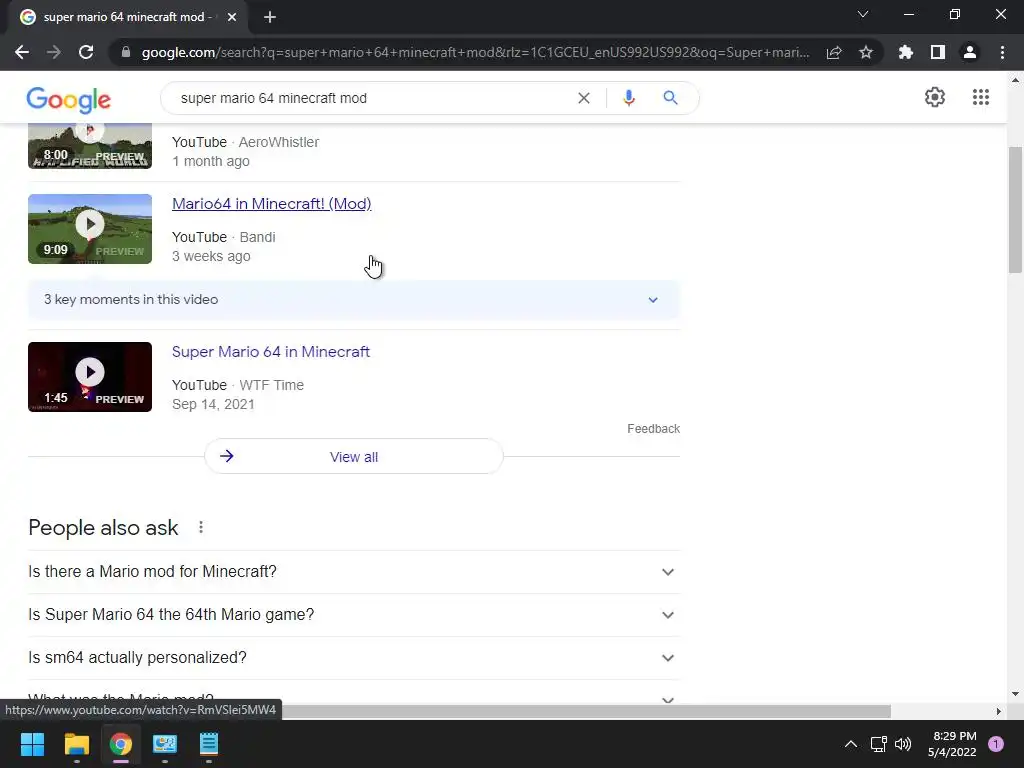This screenshot has width=1024, height=768.
Task: Expand 3 key moments in this video
Action: click(354, 300)
